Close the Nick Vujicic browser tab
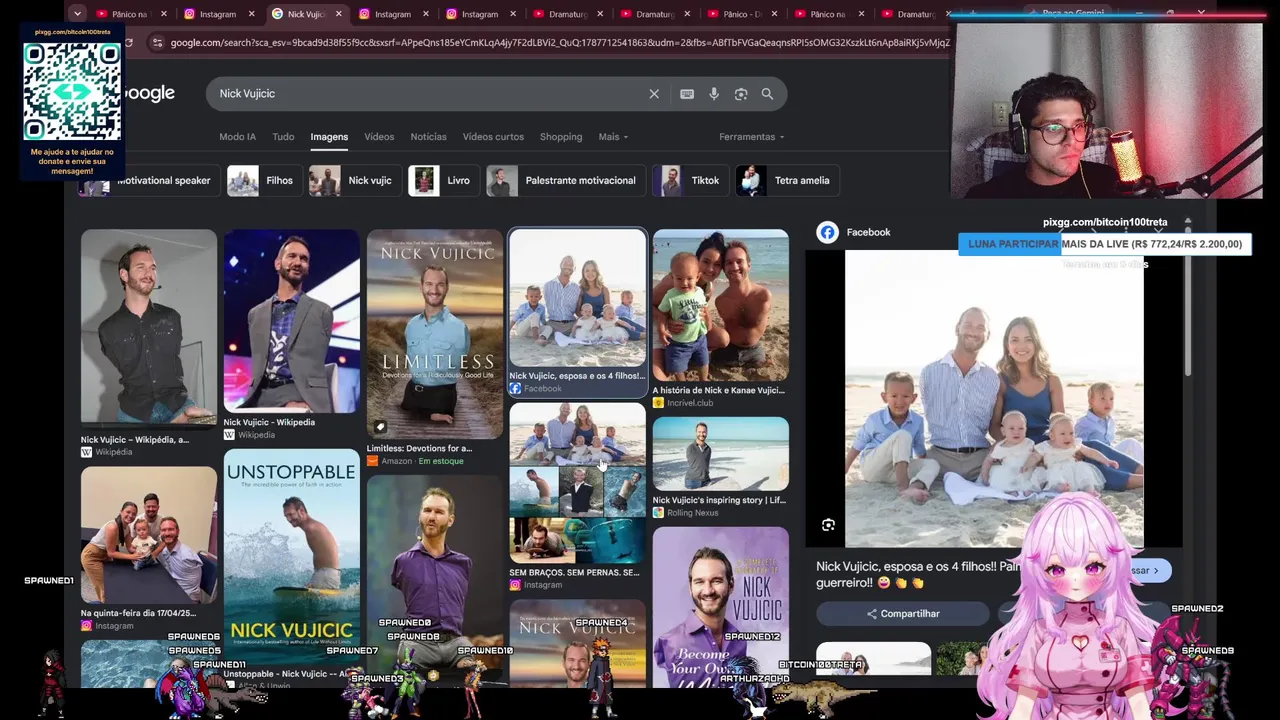1280x720 pixels. (x=339, y=14)
